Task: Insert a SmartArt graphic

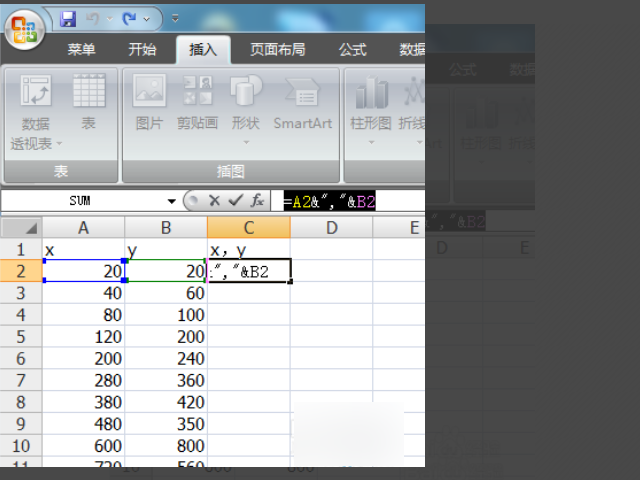Action: (302, 102)
